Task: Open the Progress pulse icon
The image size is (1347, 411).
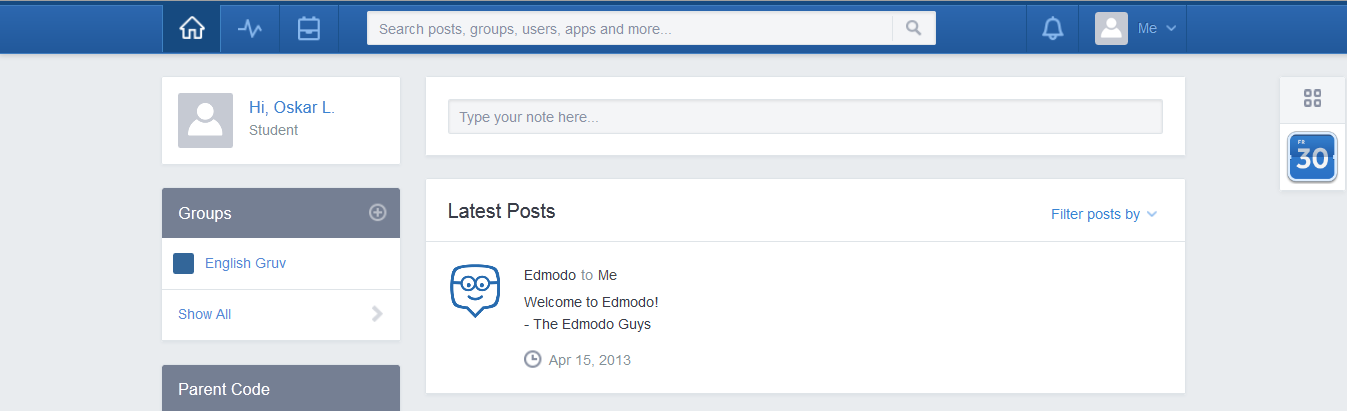Action: point(249,29)
